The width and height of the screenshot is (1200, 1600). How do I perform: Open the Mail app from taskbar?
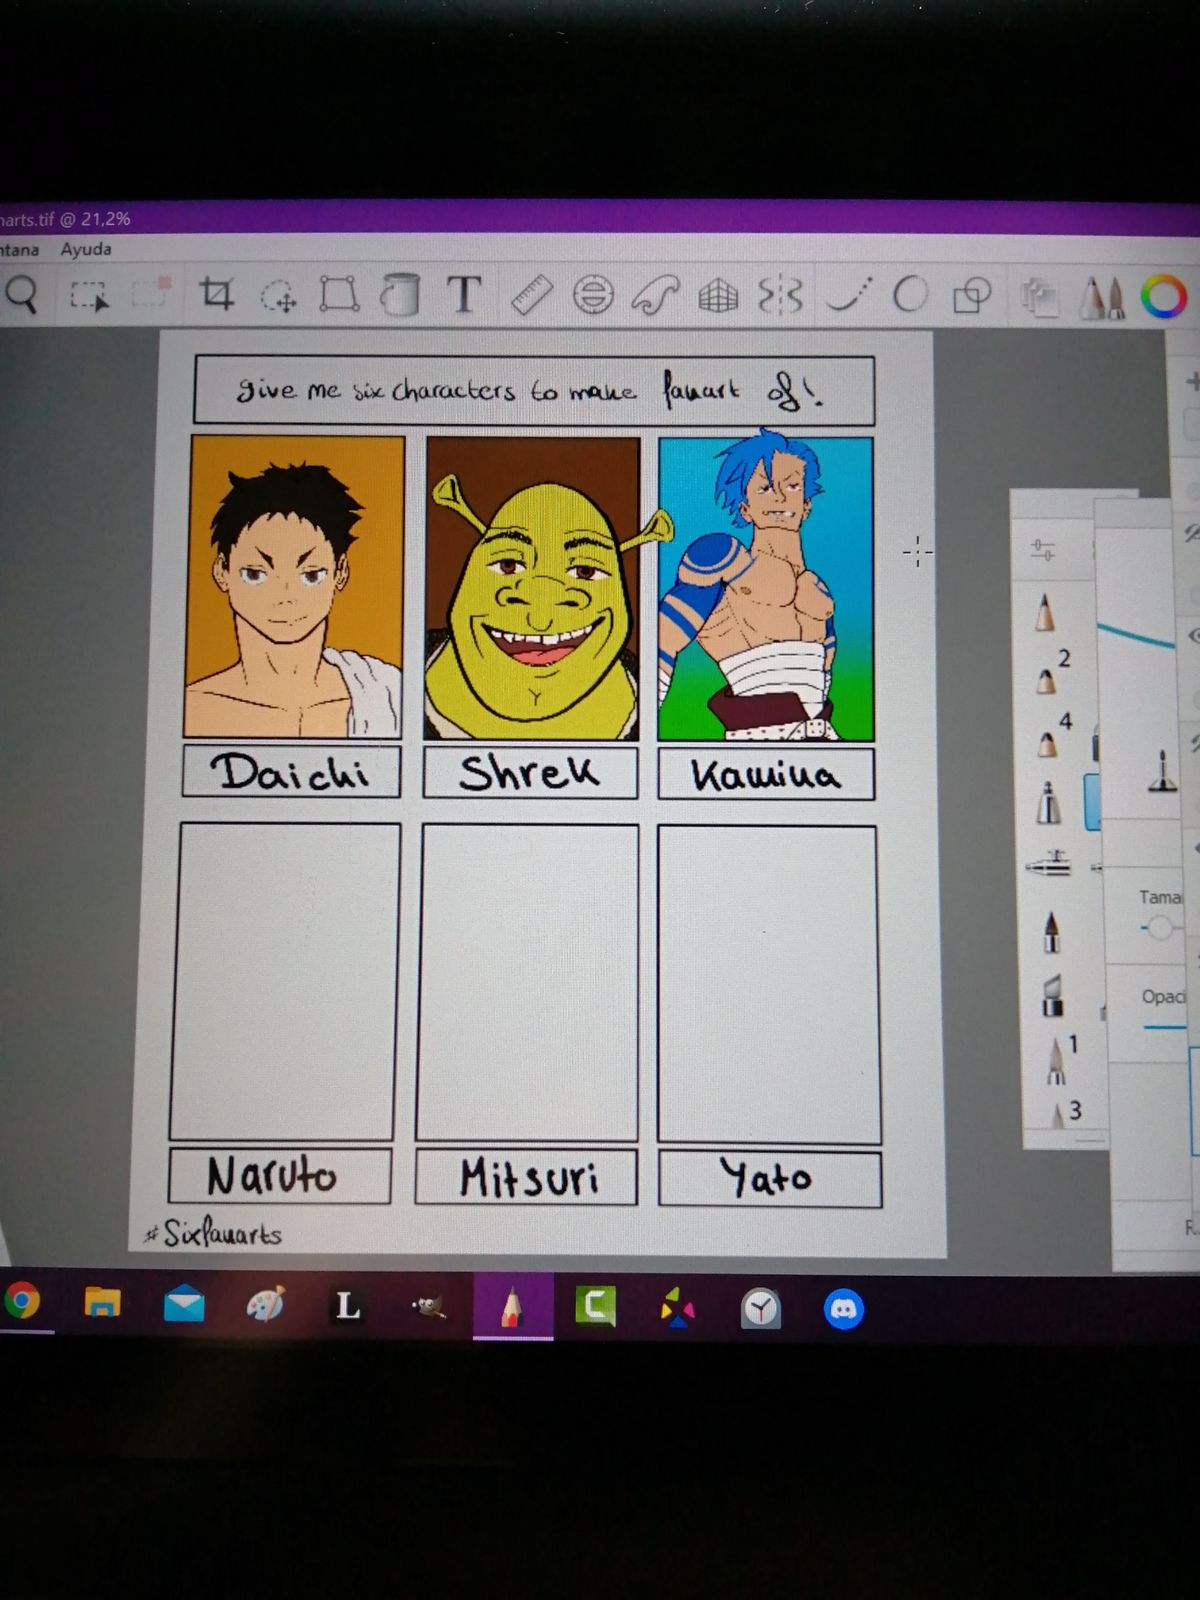point(184,1304)
